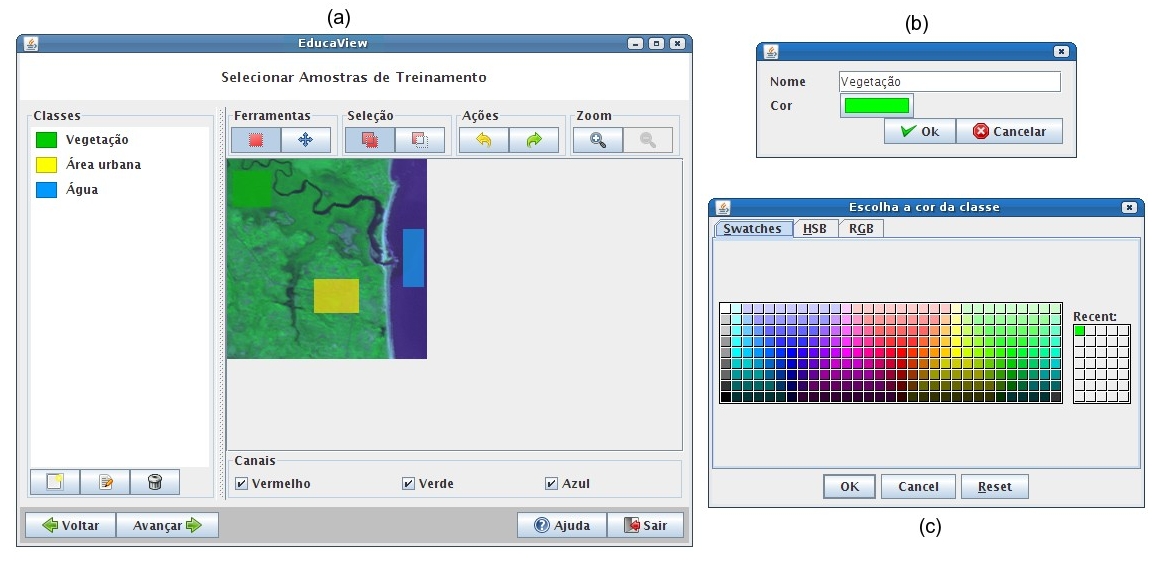The height and width of the screenshot is (564, 1164).
Task: Delete selected class with trash button
Action: click(154, 482)
